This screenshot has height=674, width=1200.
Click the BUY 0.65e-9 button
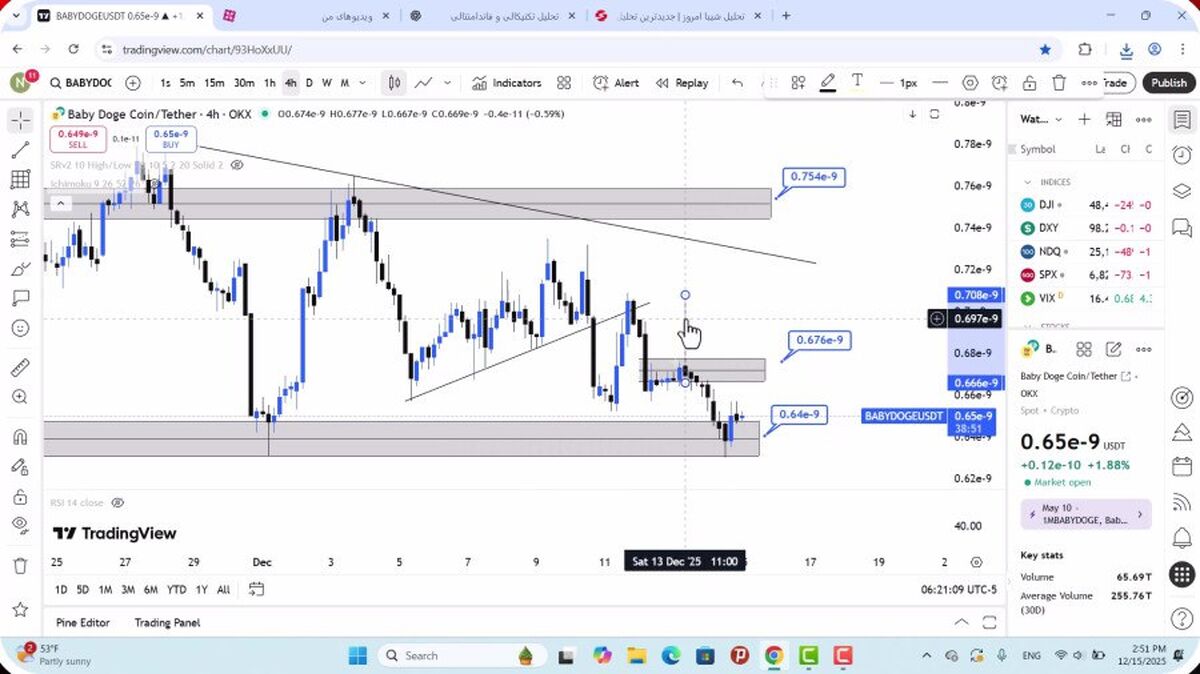170,139
